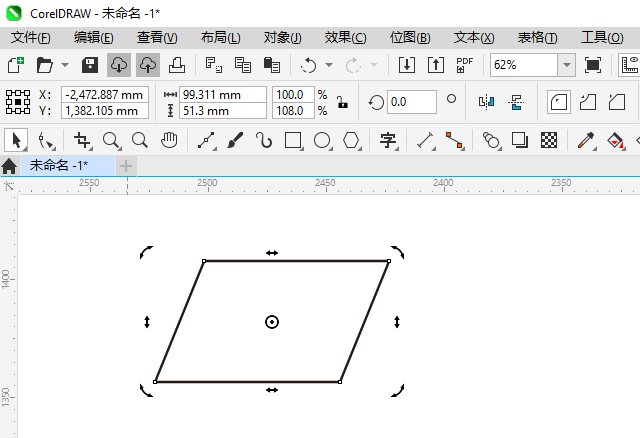The width and height of the screenshot is (640, 438).
Task: Select the Round corner option
Action: pos(559,102)
